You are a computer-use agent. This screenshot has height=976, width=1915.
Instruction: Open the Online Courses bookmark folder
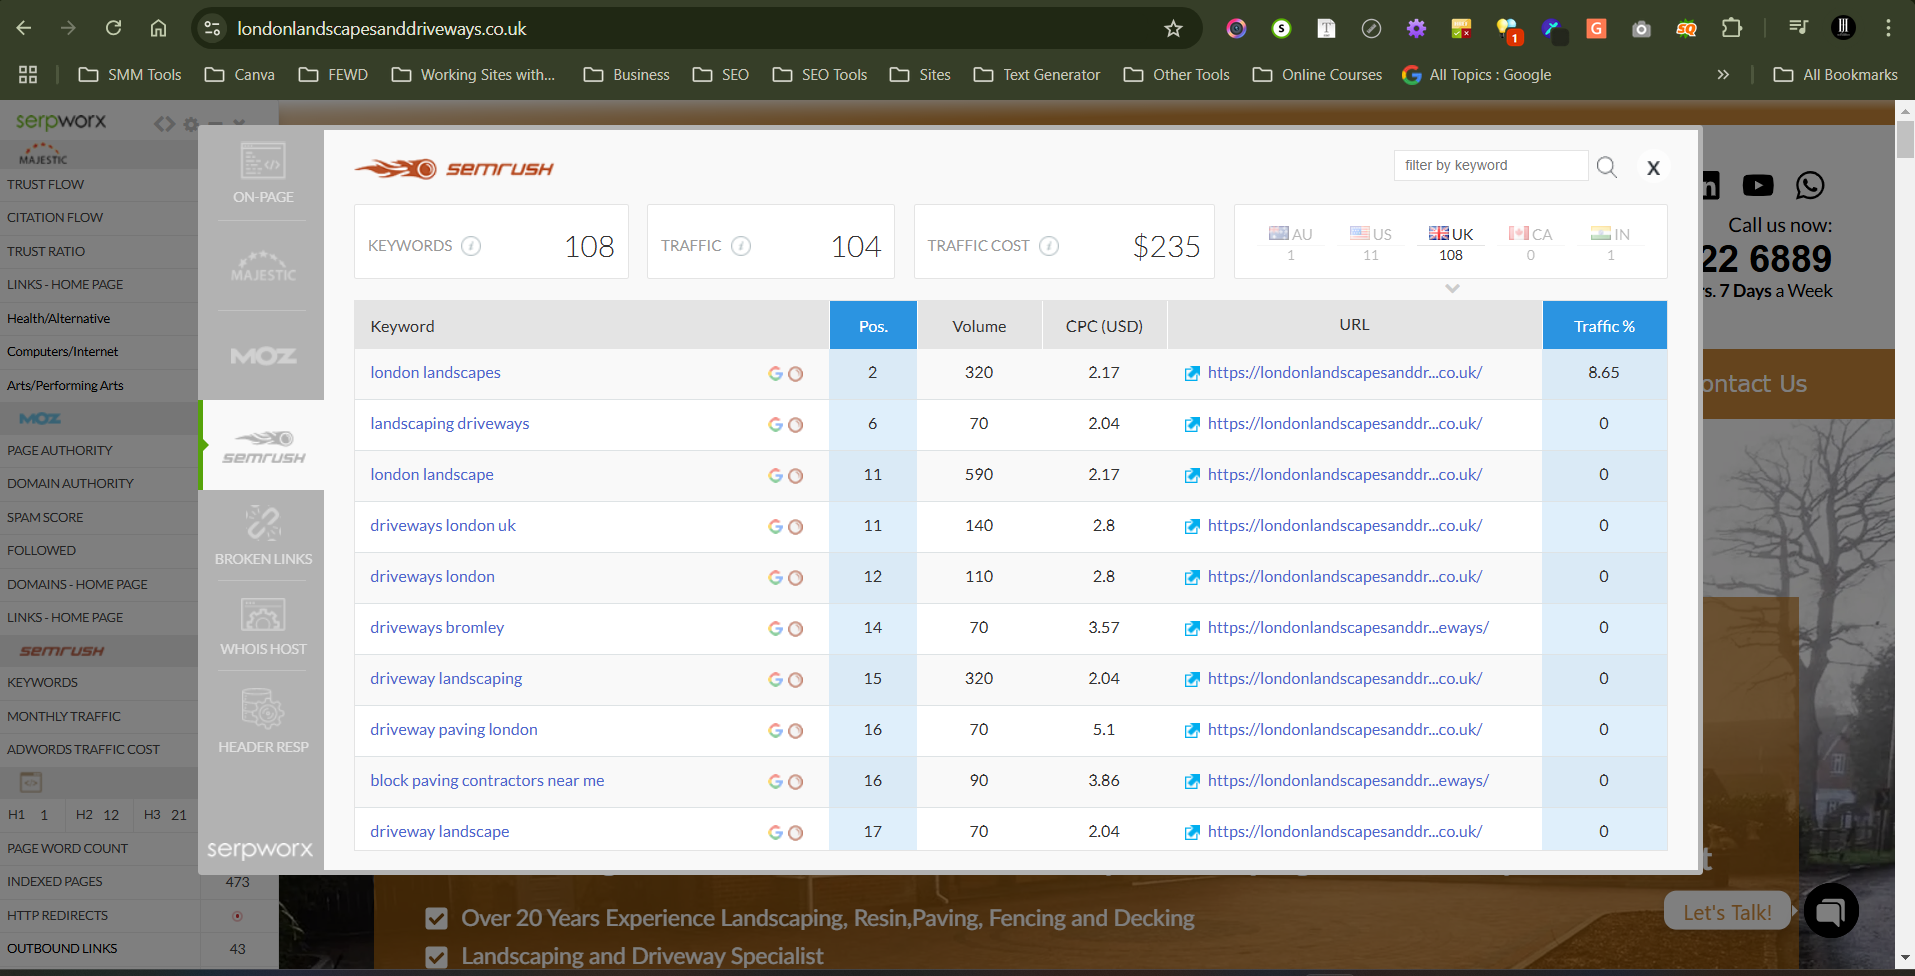click(1317, 74)
